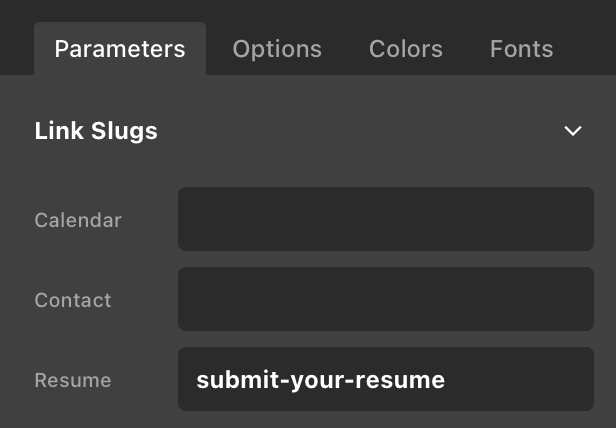Select the Parameters tab
The width and height of the screenshot is (616, 428).
pyautogui.click(x=120, y=49)
